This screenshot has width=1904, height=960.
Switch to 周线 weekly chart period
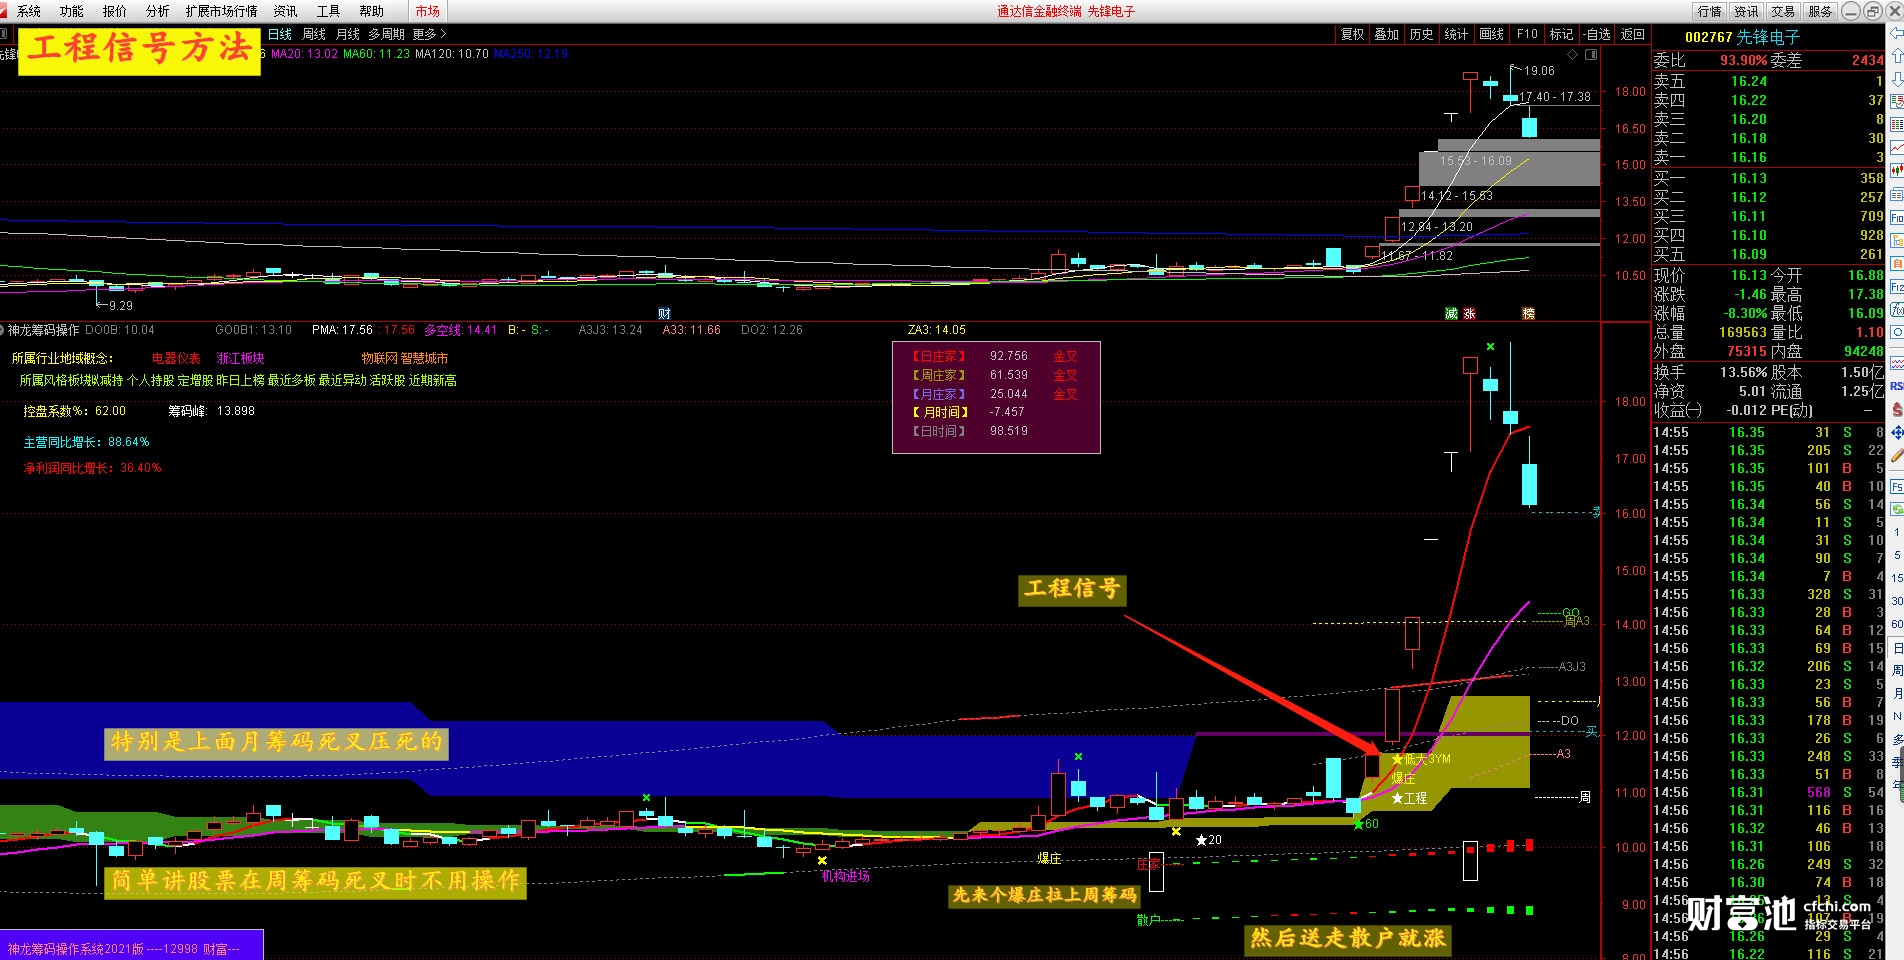(x=314, y=34)
